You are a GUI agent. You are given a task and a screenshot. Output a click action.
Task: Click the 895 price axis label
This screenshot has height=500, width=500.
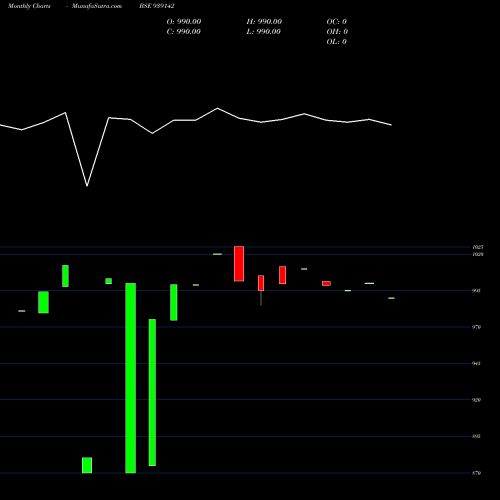point(476,436)
